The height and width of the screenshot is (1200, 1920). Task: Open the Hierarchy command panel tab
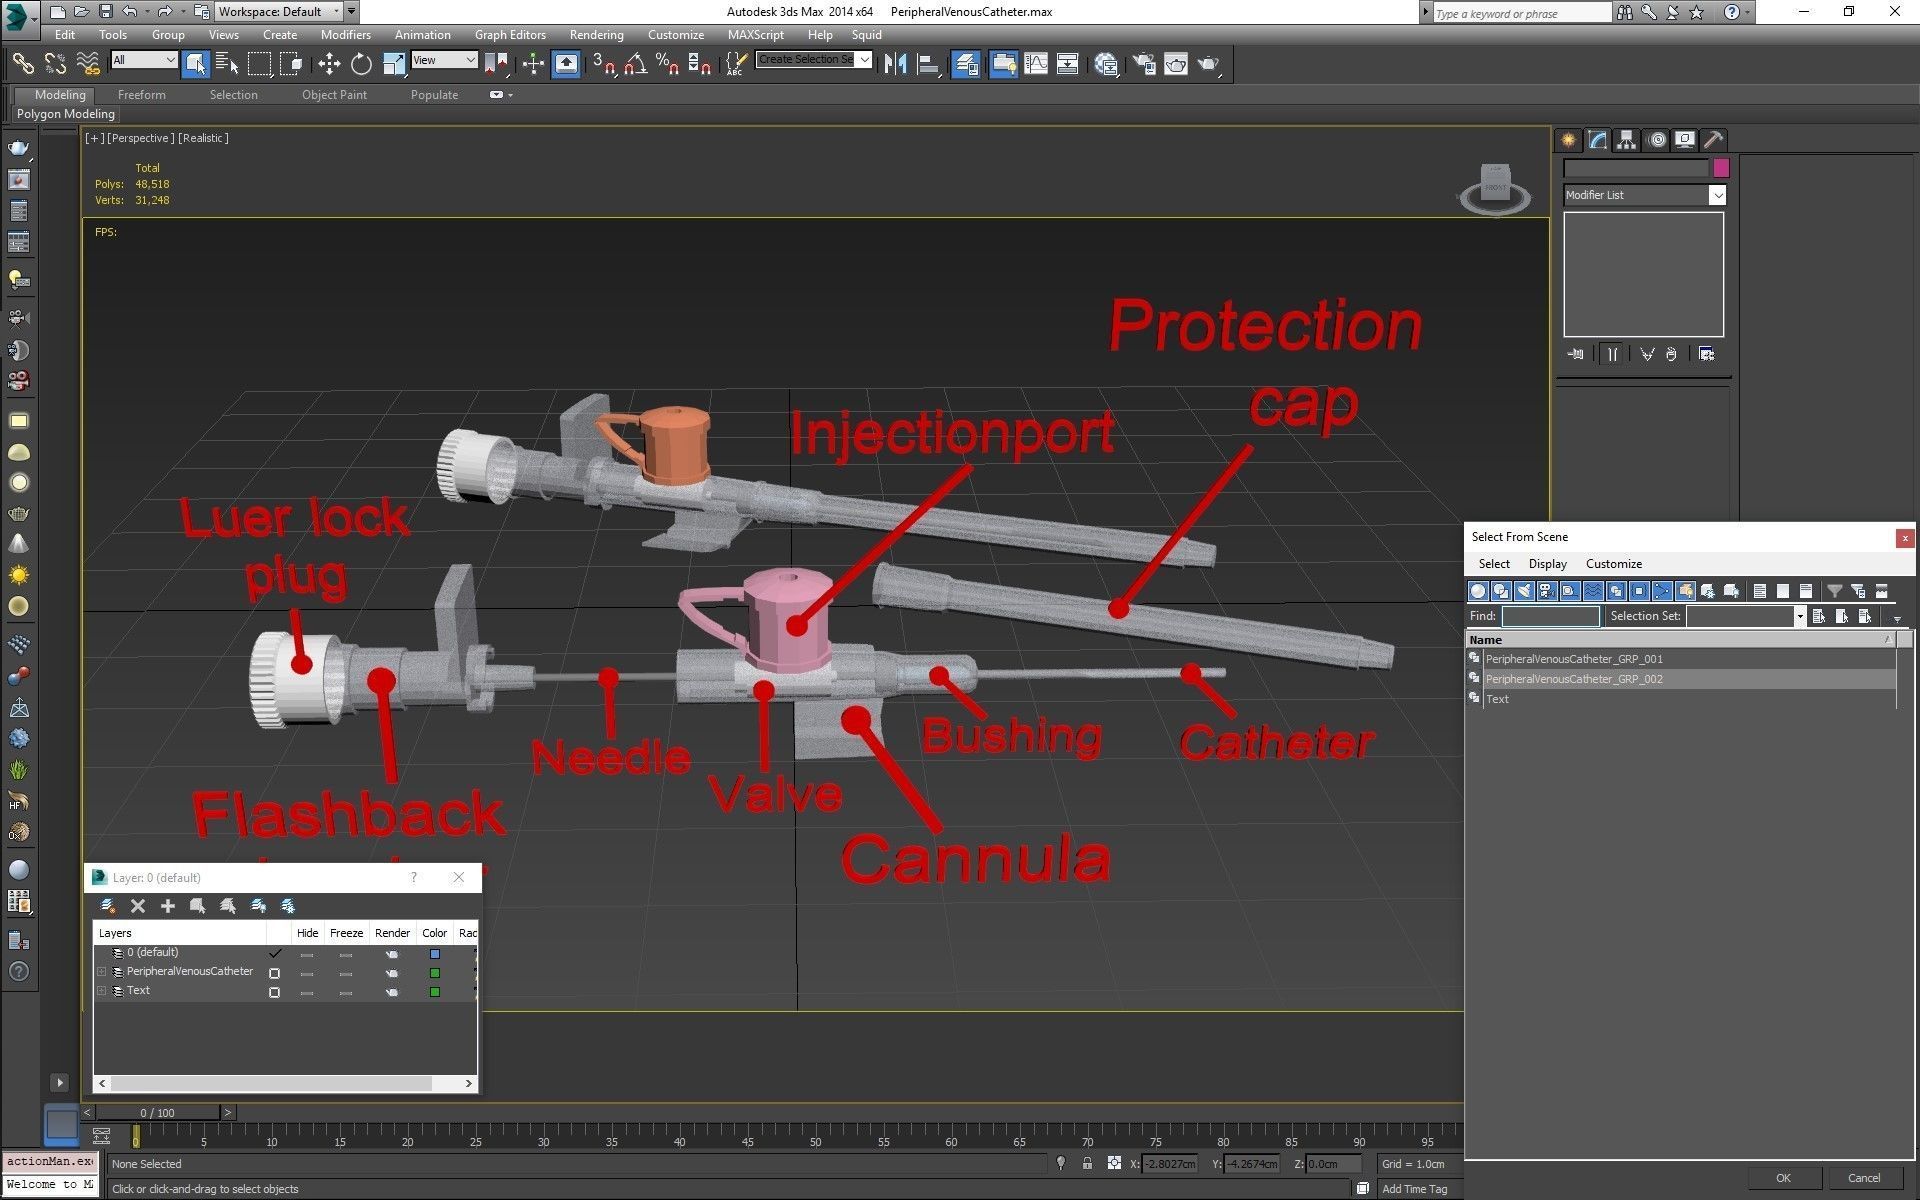[x=1626, y=140]
